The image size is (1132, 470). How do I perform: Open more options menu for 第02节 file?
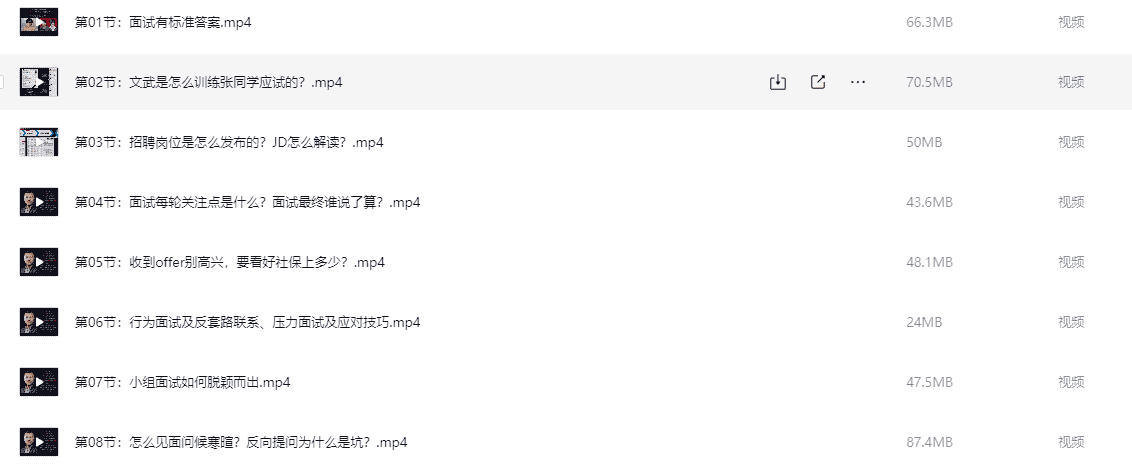click(x=858, y=82)
